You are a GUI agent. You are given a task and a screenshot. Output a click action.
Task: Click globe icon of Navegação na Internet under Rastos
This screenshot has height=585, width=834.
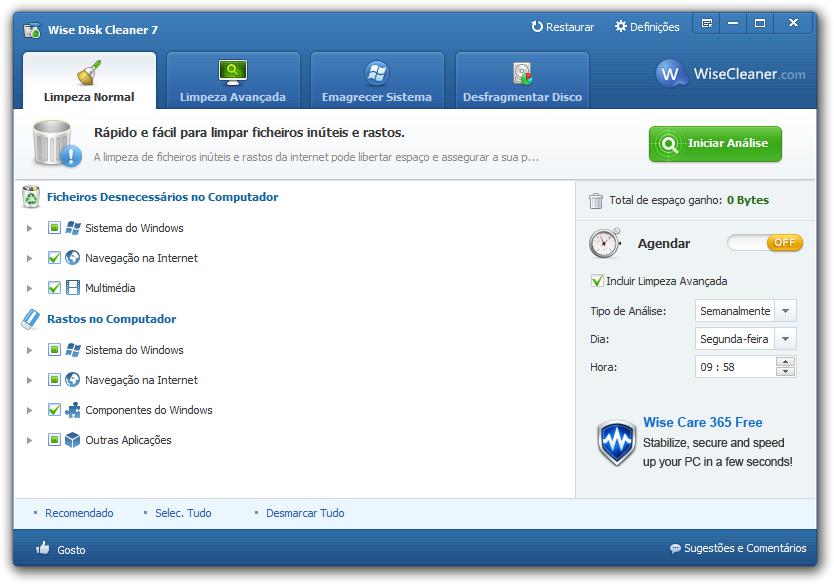[72, 380]
